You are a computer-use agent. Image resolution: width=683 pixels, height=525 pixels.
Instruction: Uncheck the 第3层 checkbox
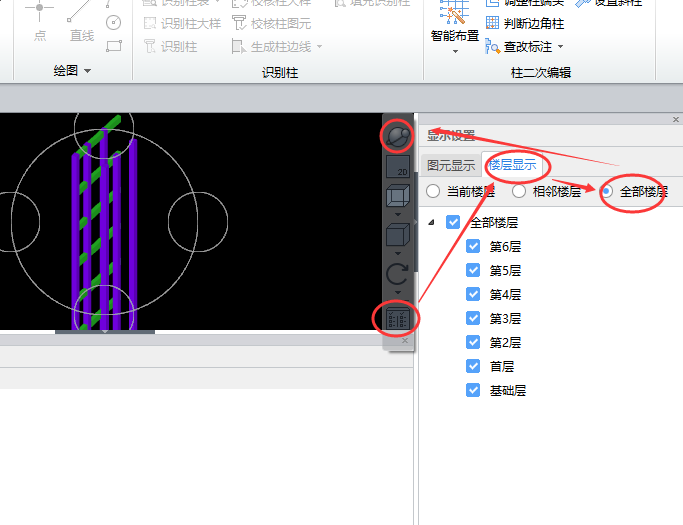(473, 318)
